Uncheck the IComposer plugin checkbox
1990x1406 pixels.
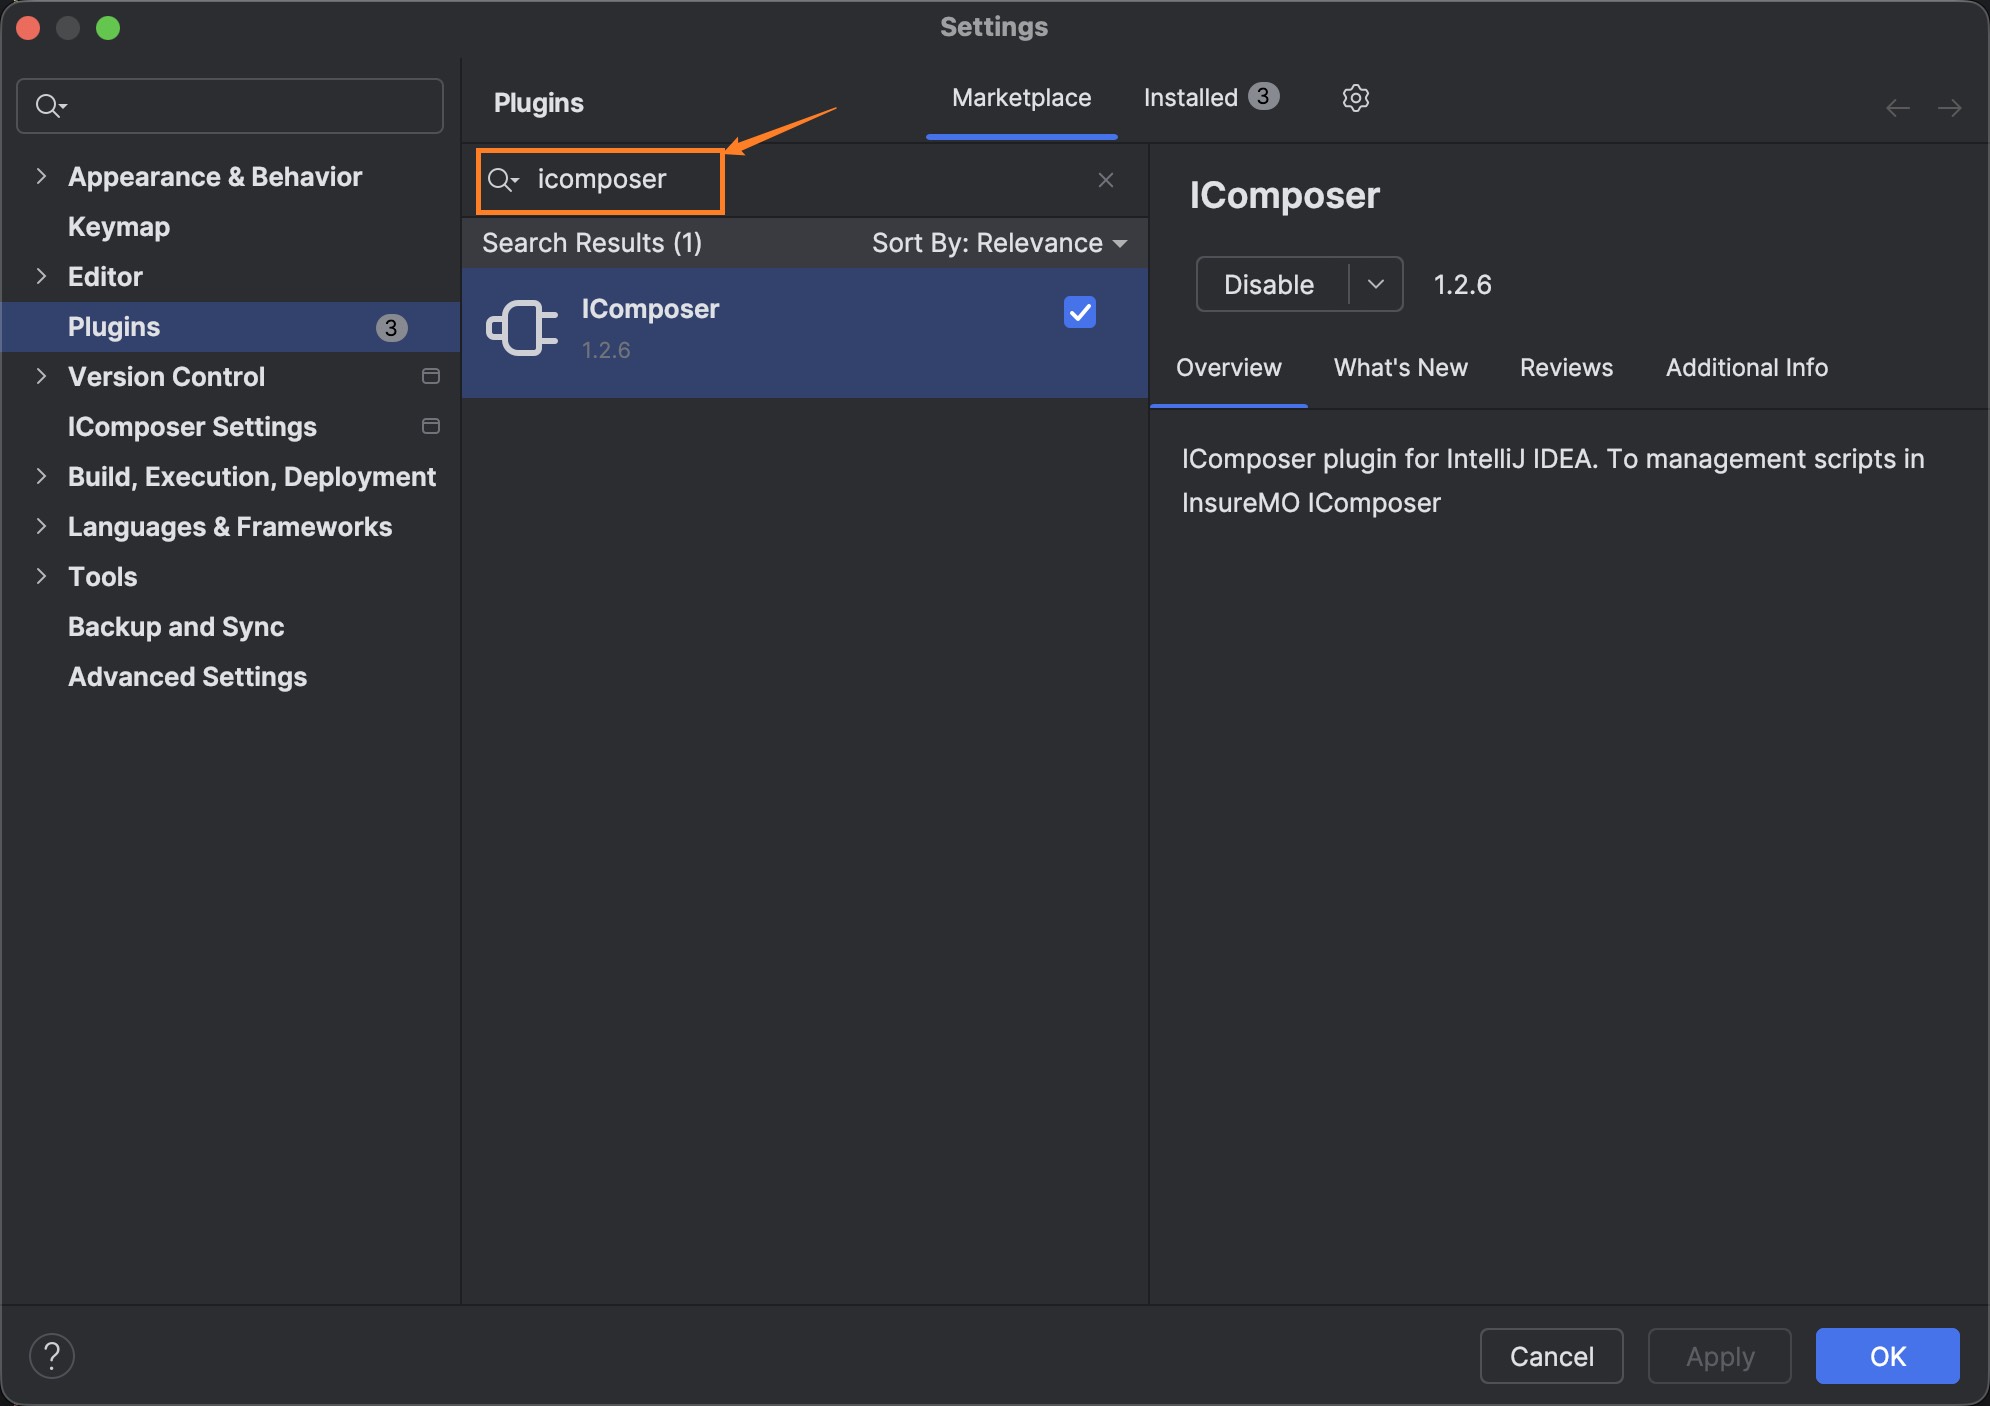point(1080,312)
